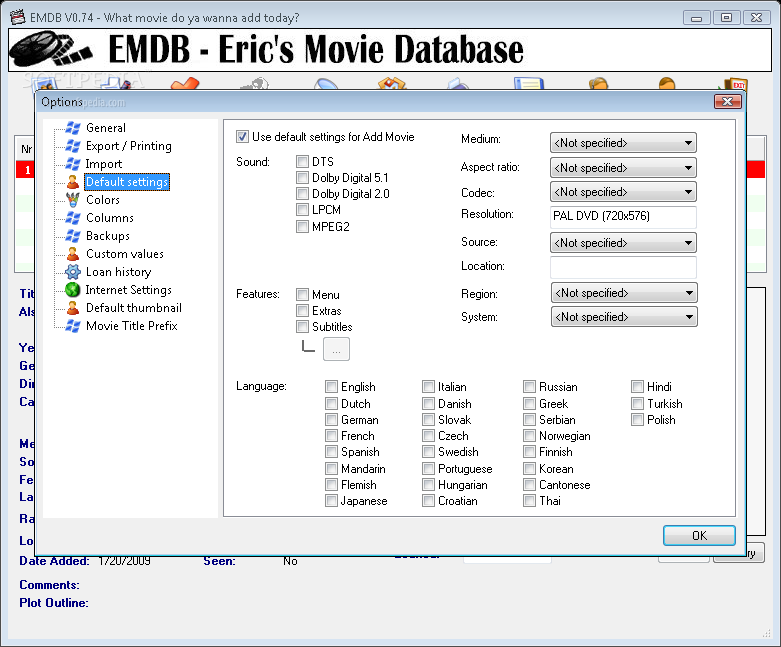Click the Export / Printing item icon
This screenshot has width=781, height=647.
(73, 146)
